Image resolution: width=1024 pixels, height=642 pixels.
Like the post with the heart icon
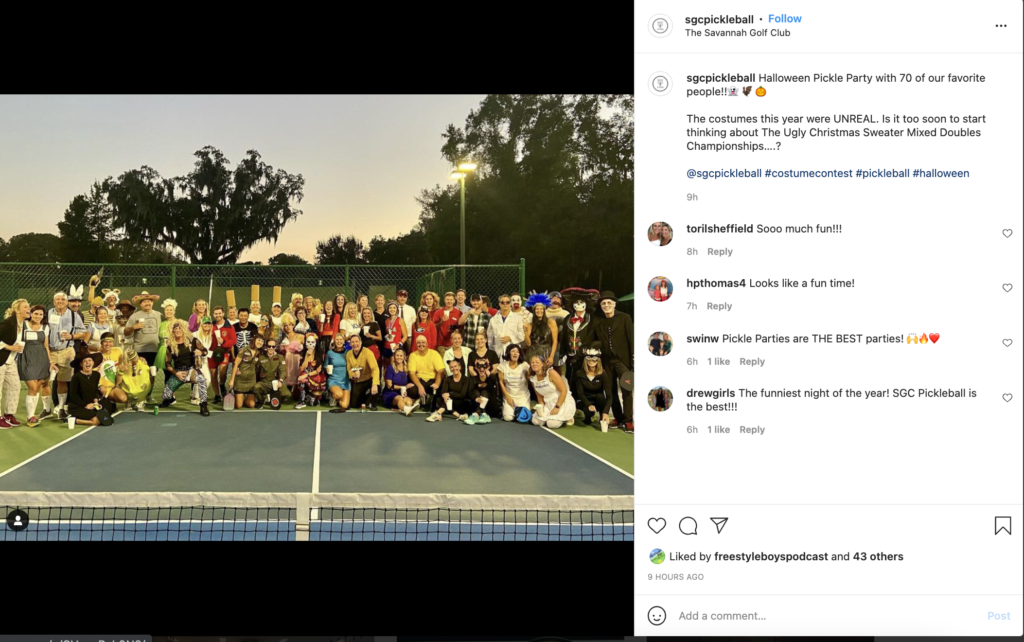tap(656, 526)
